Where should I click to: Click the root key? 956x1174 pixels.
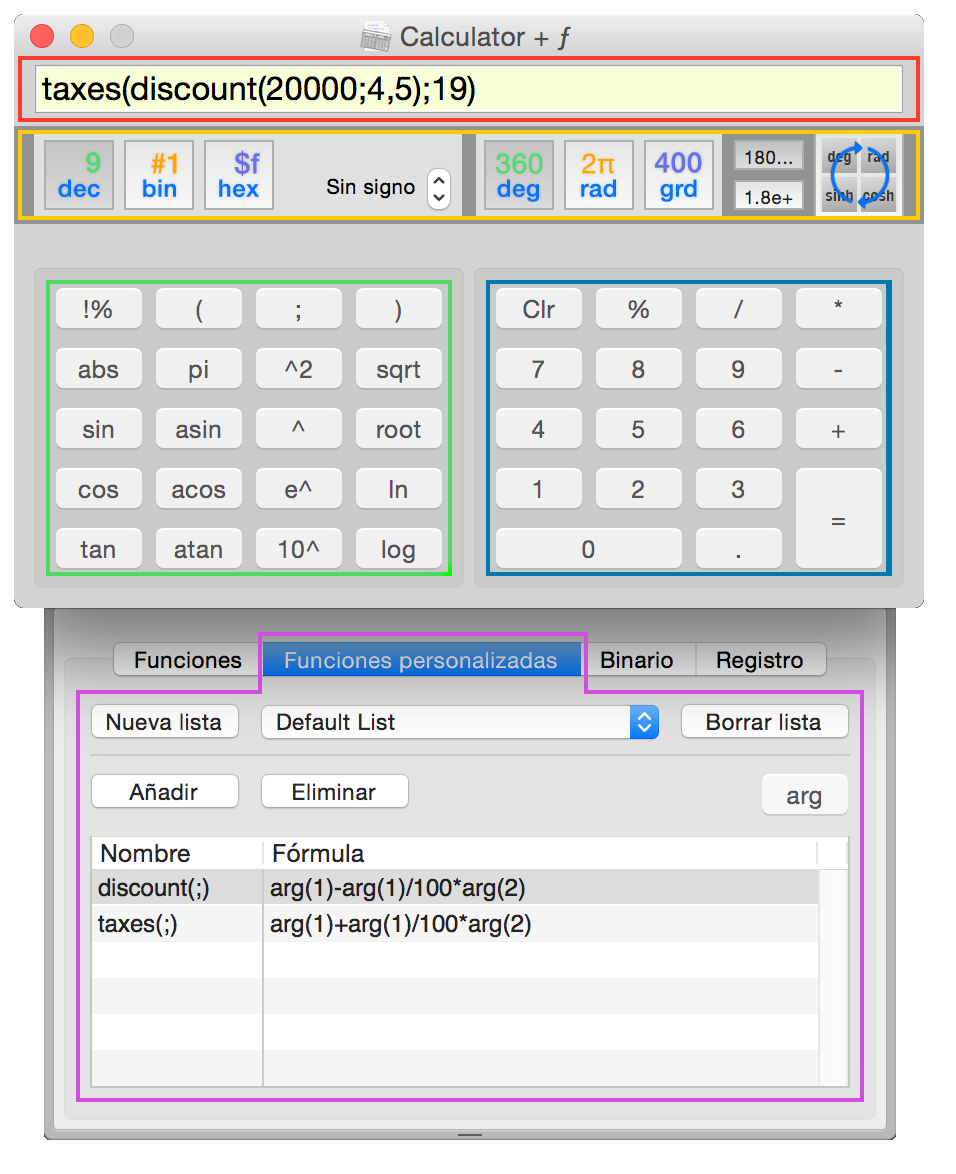tap(398, 429)
